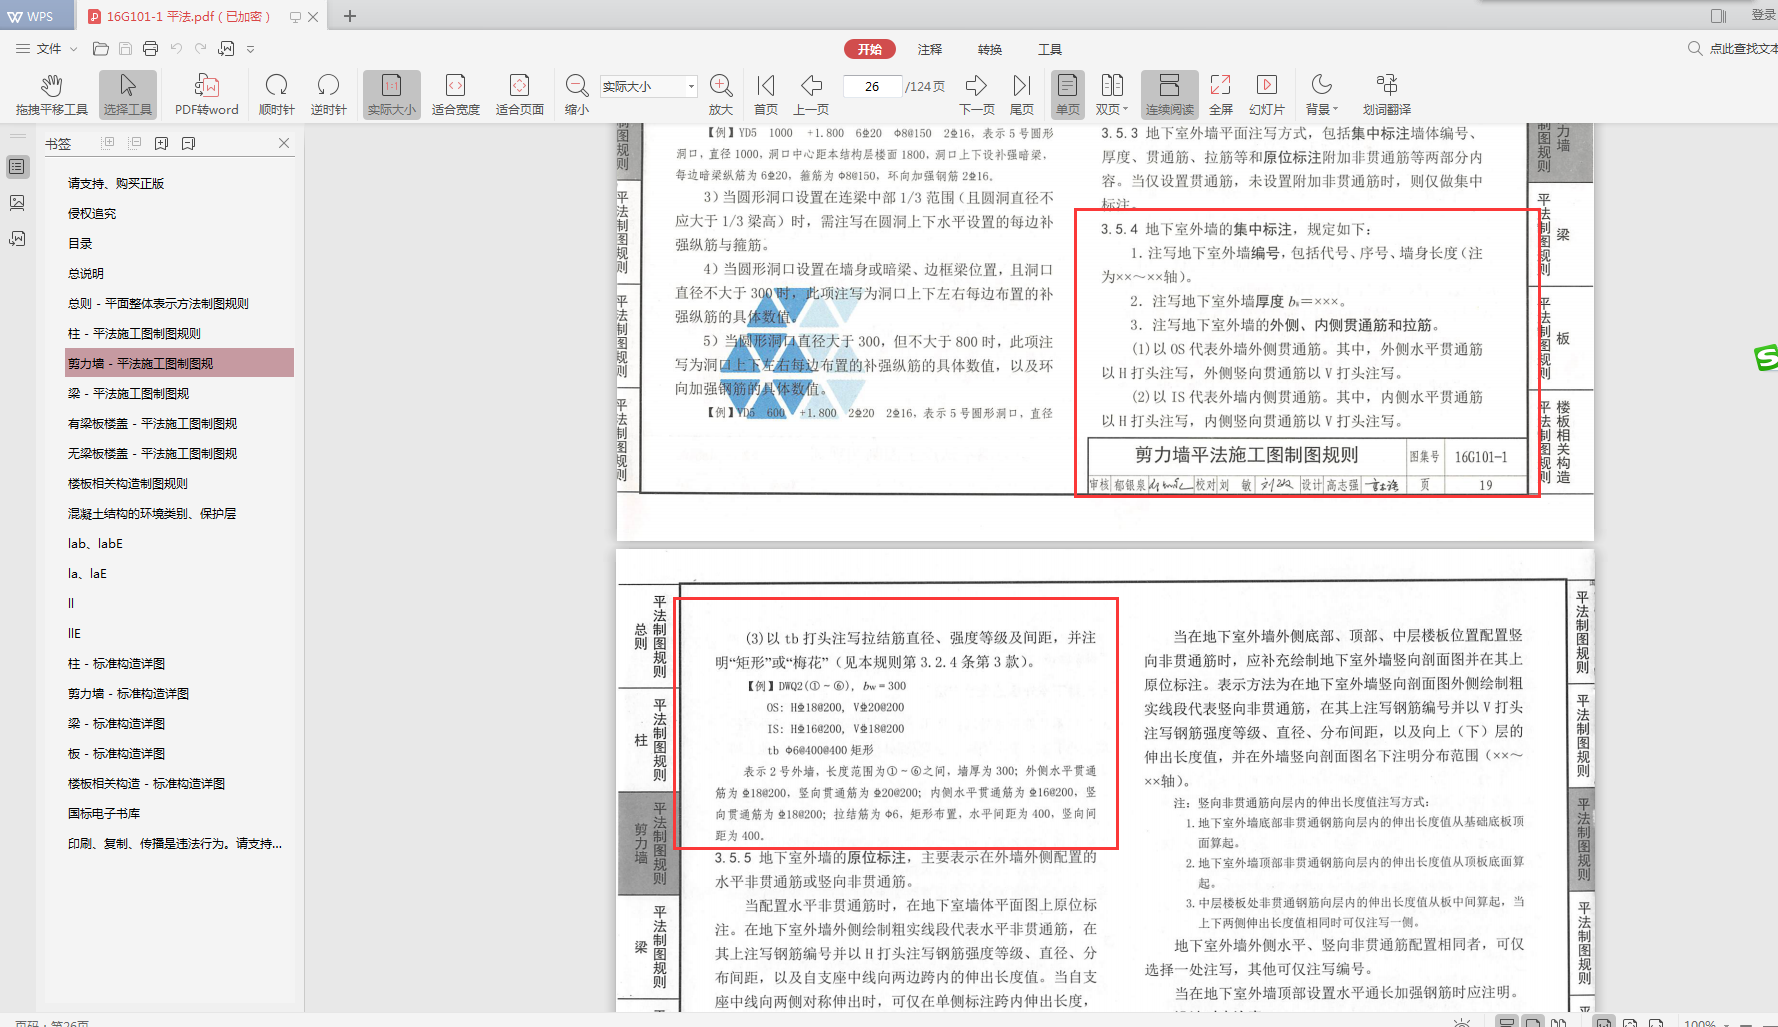Image resolution: width=1778 pixels, height=1027 pixels.
Task: Click the undo arrow icon
Action: [x=176, y=48]
